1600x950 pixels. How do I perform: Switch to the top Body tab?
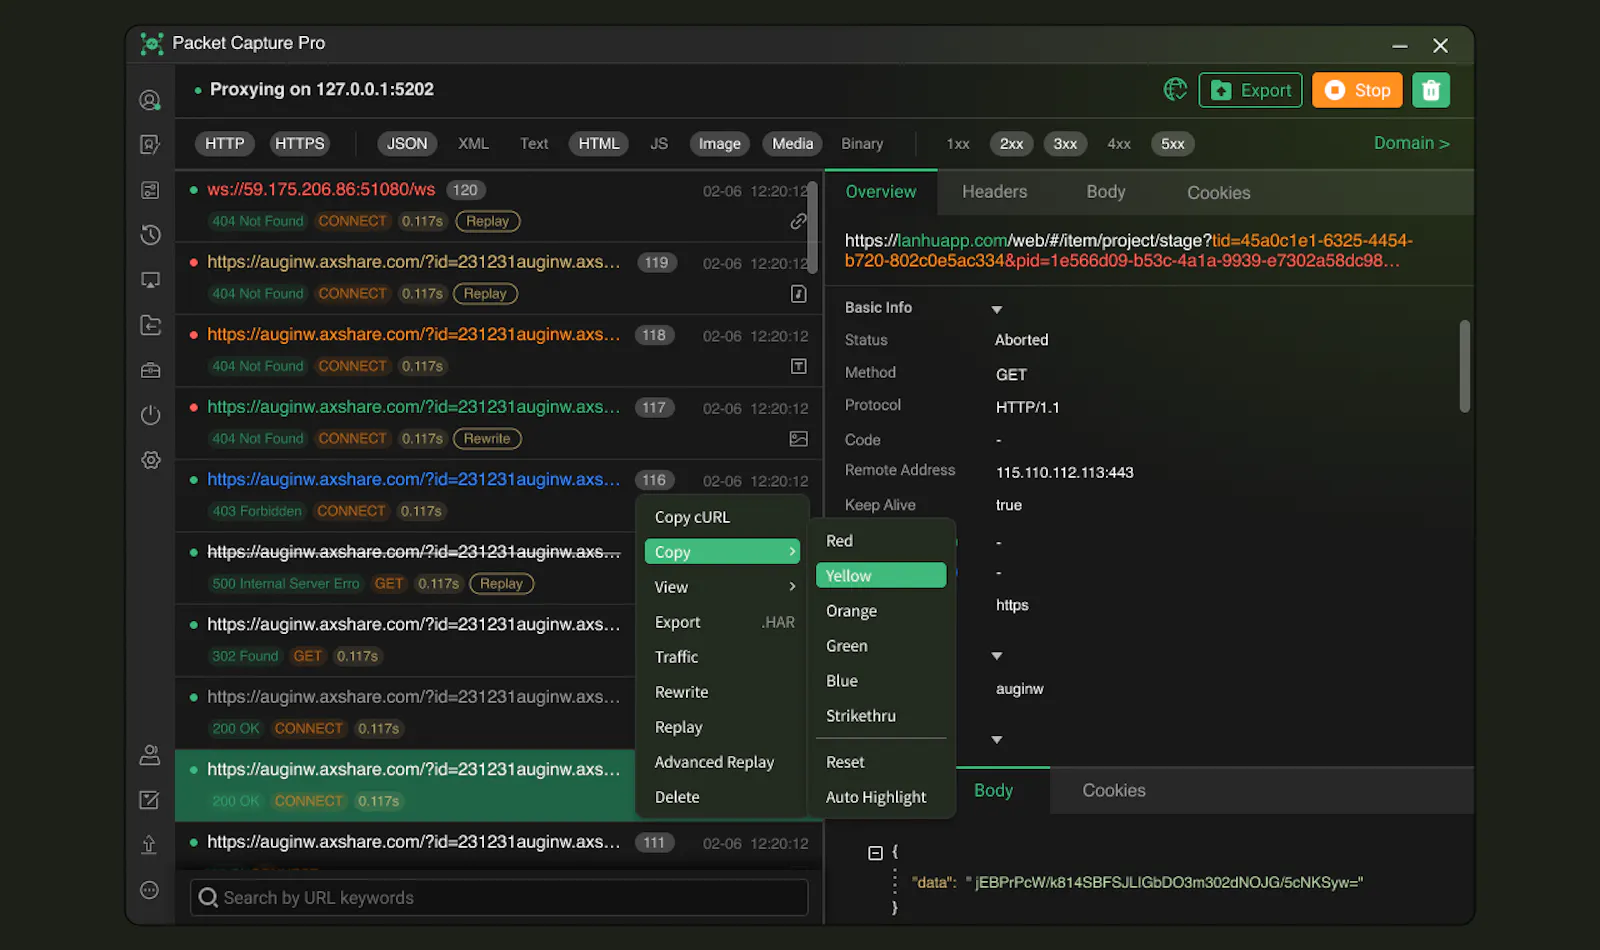1106,192
